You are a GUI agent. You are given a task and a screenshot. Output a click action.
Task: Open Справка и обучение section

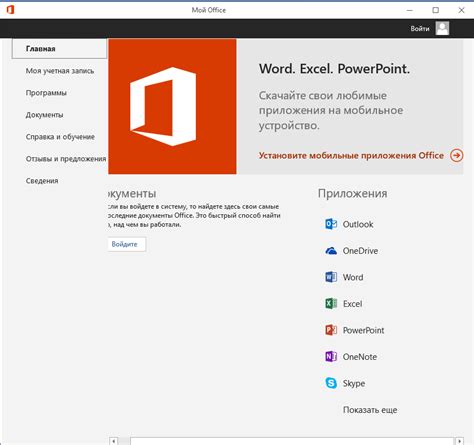(x=60, y=137)
